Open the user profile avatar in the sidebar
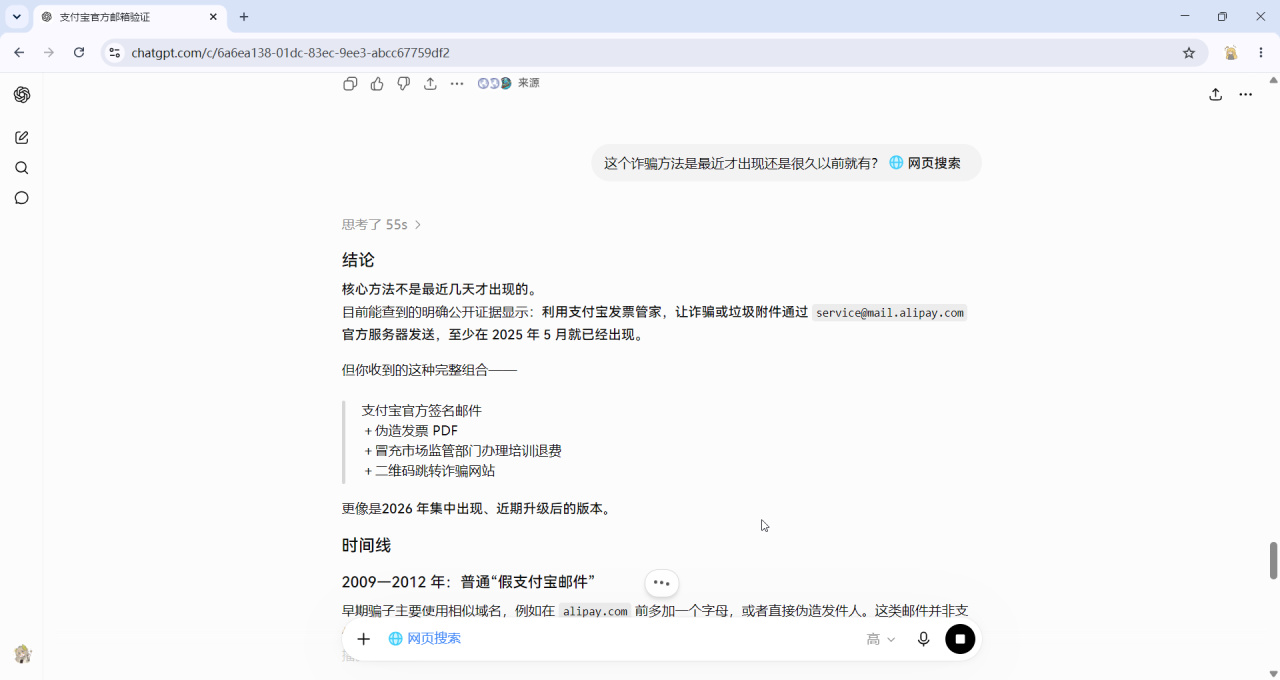Viewport: 1280px width, 680px height. coord(23,654)
